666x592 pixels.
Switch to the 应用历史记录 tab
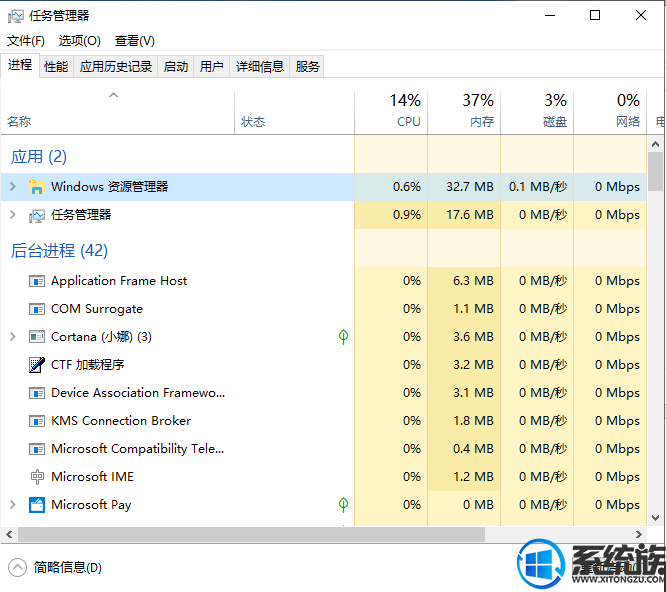pos(116,67)
